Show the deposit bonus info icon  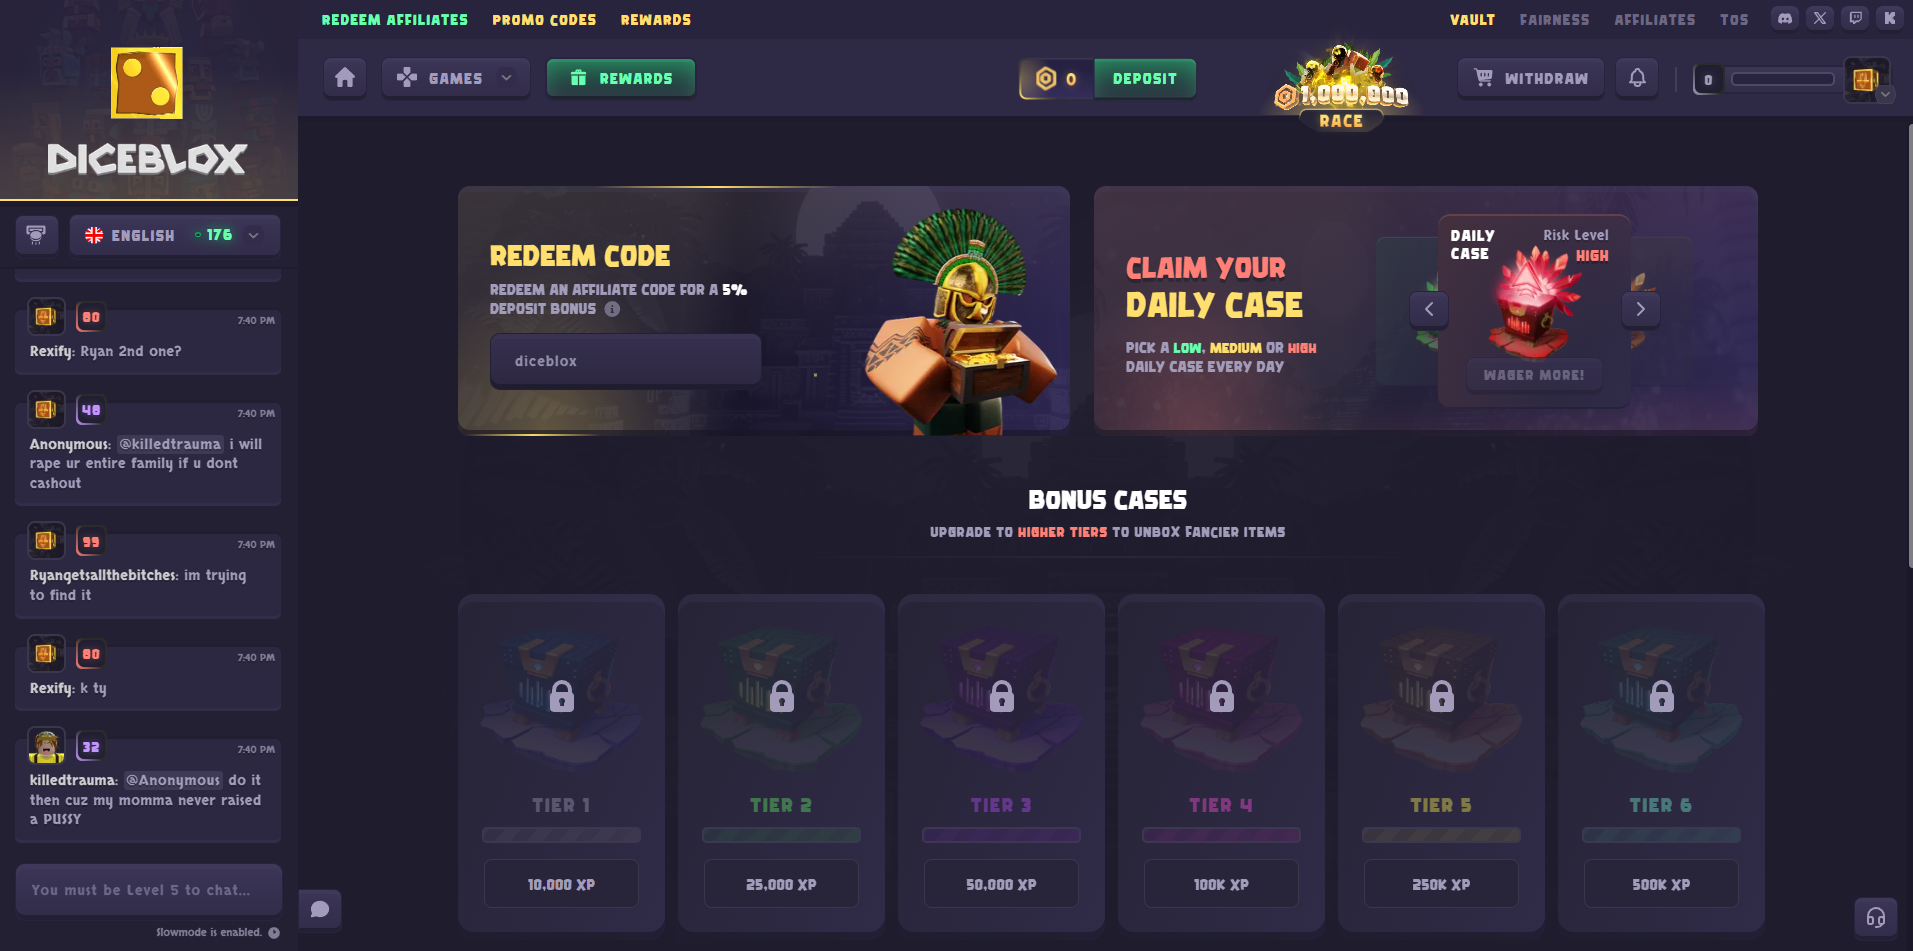coord(612,309)
